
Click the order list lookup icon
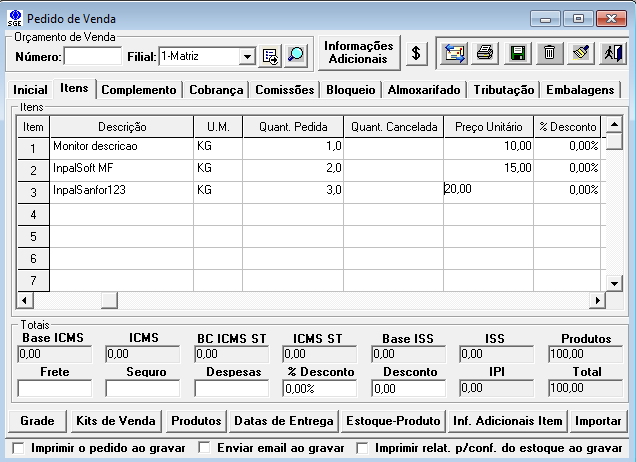[x=270, y=56]
